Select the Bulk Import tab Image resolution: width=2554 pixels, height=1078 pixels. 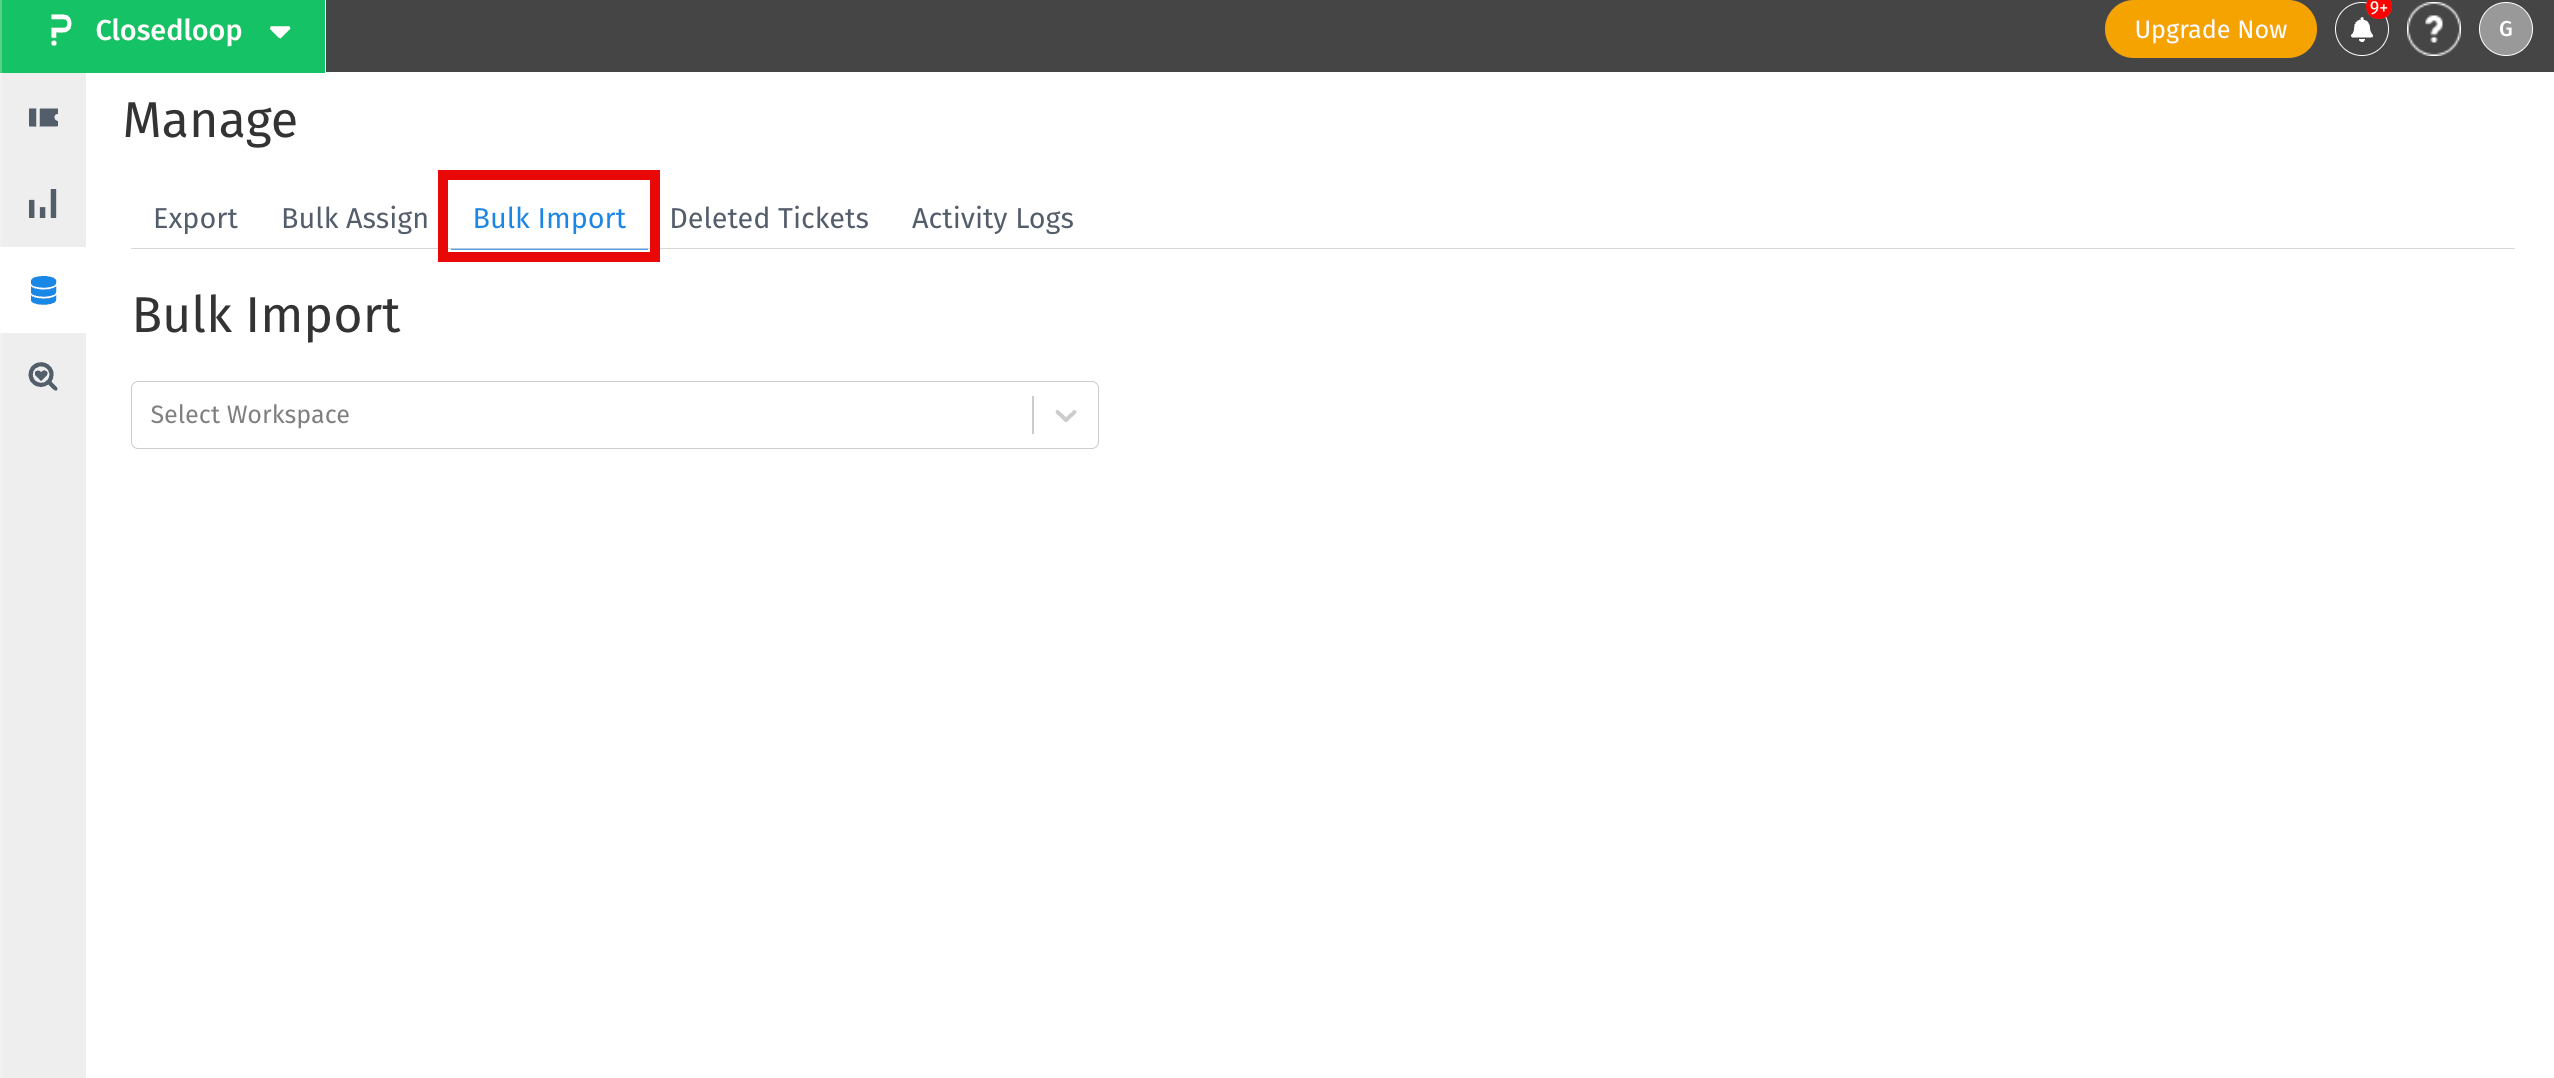(x=549, y=218)
